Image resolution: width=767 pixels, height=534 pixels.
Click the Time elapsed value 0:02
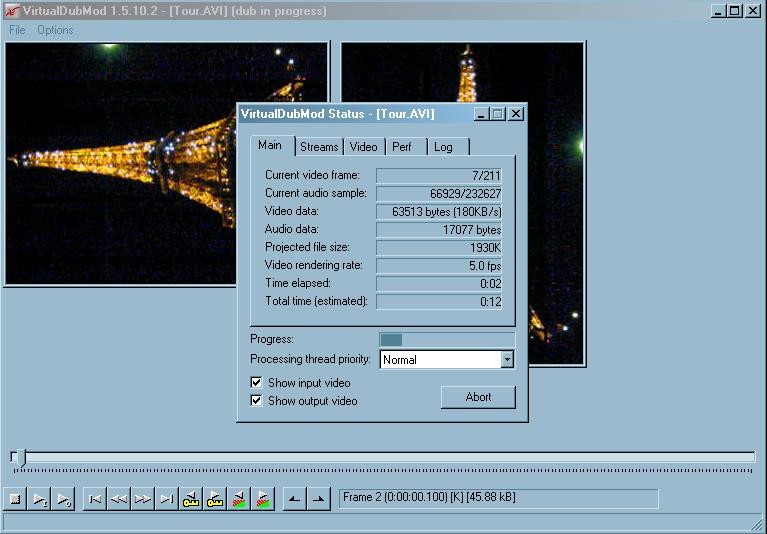439,284
